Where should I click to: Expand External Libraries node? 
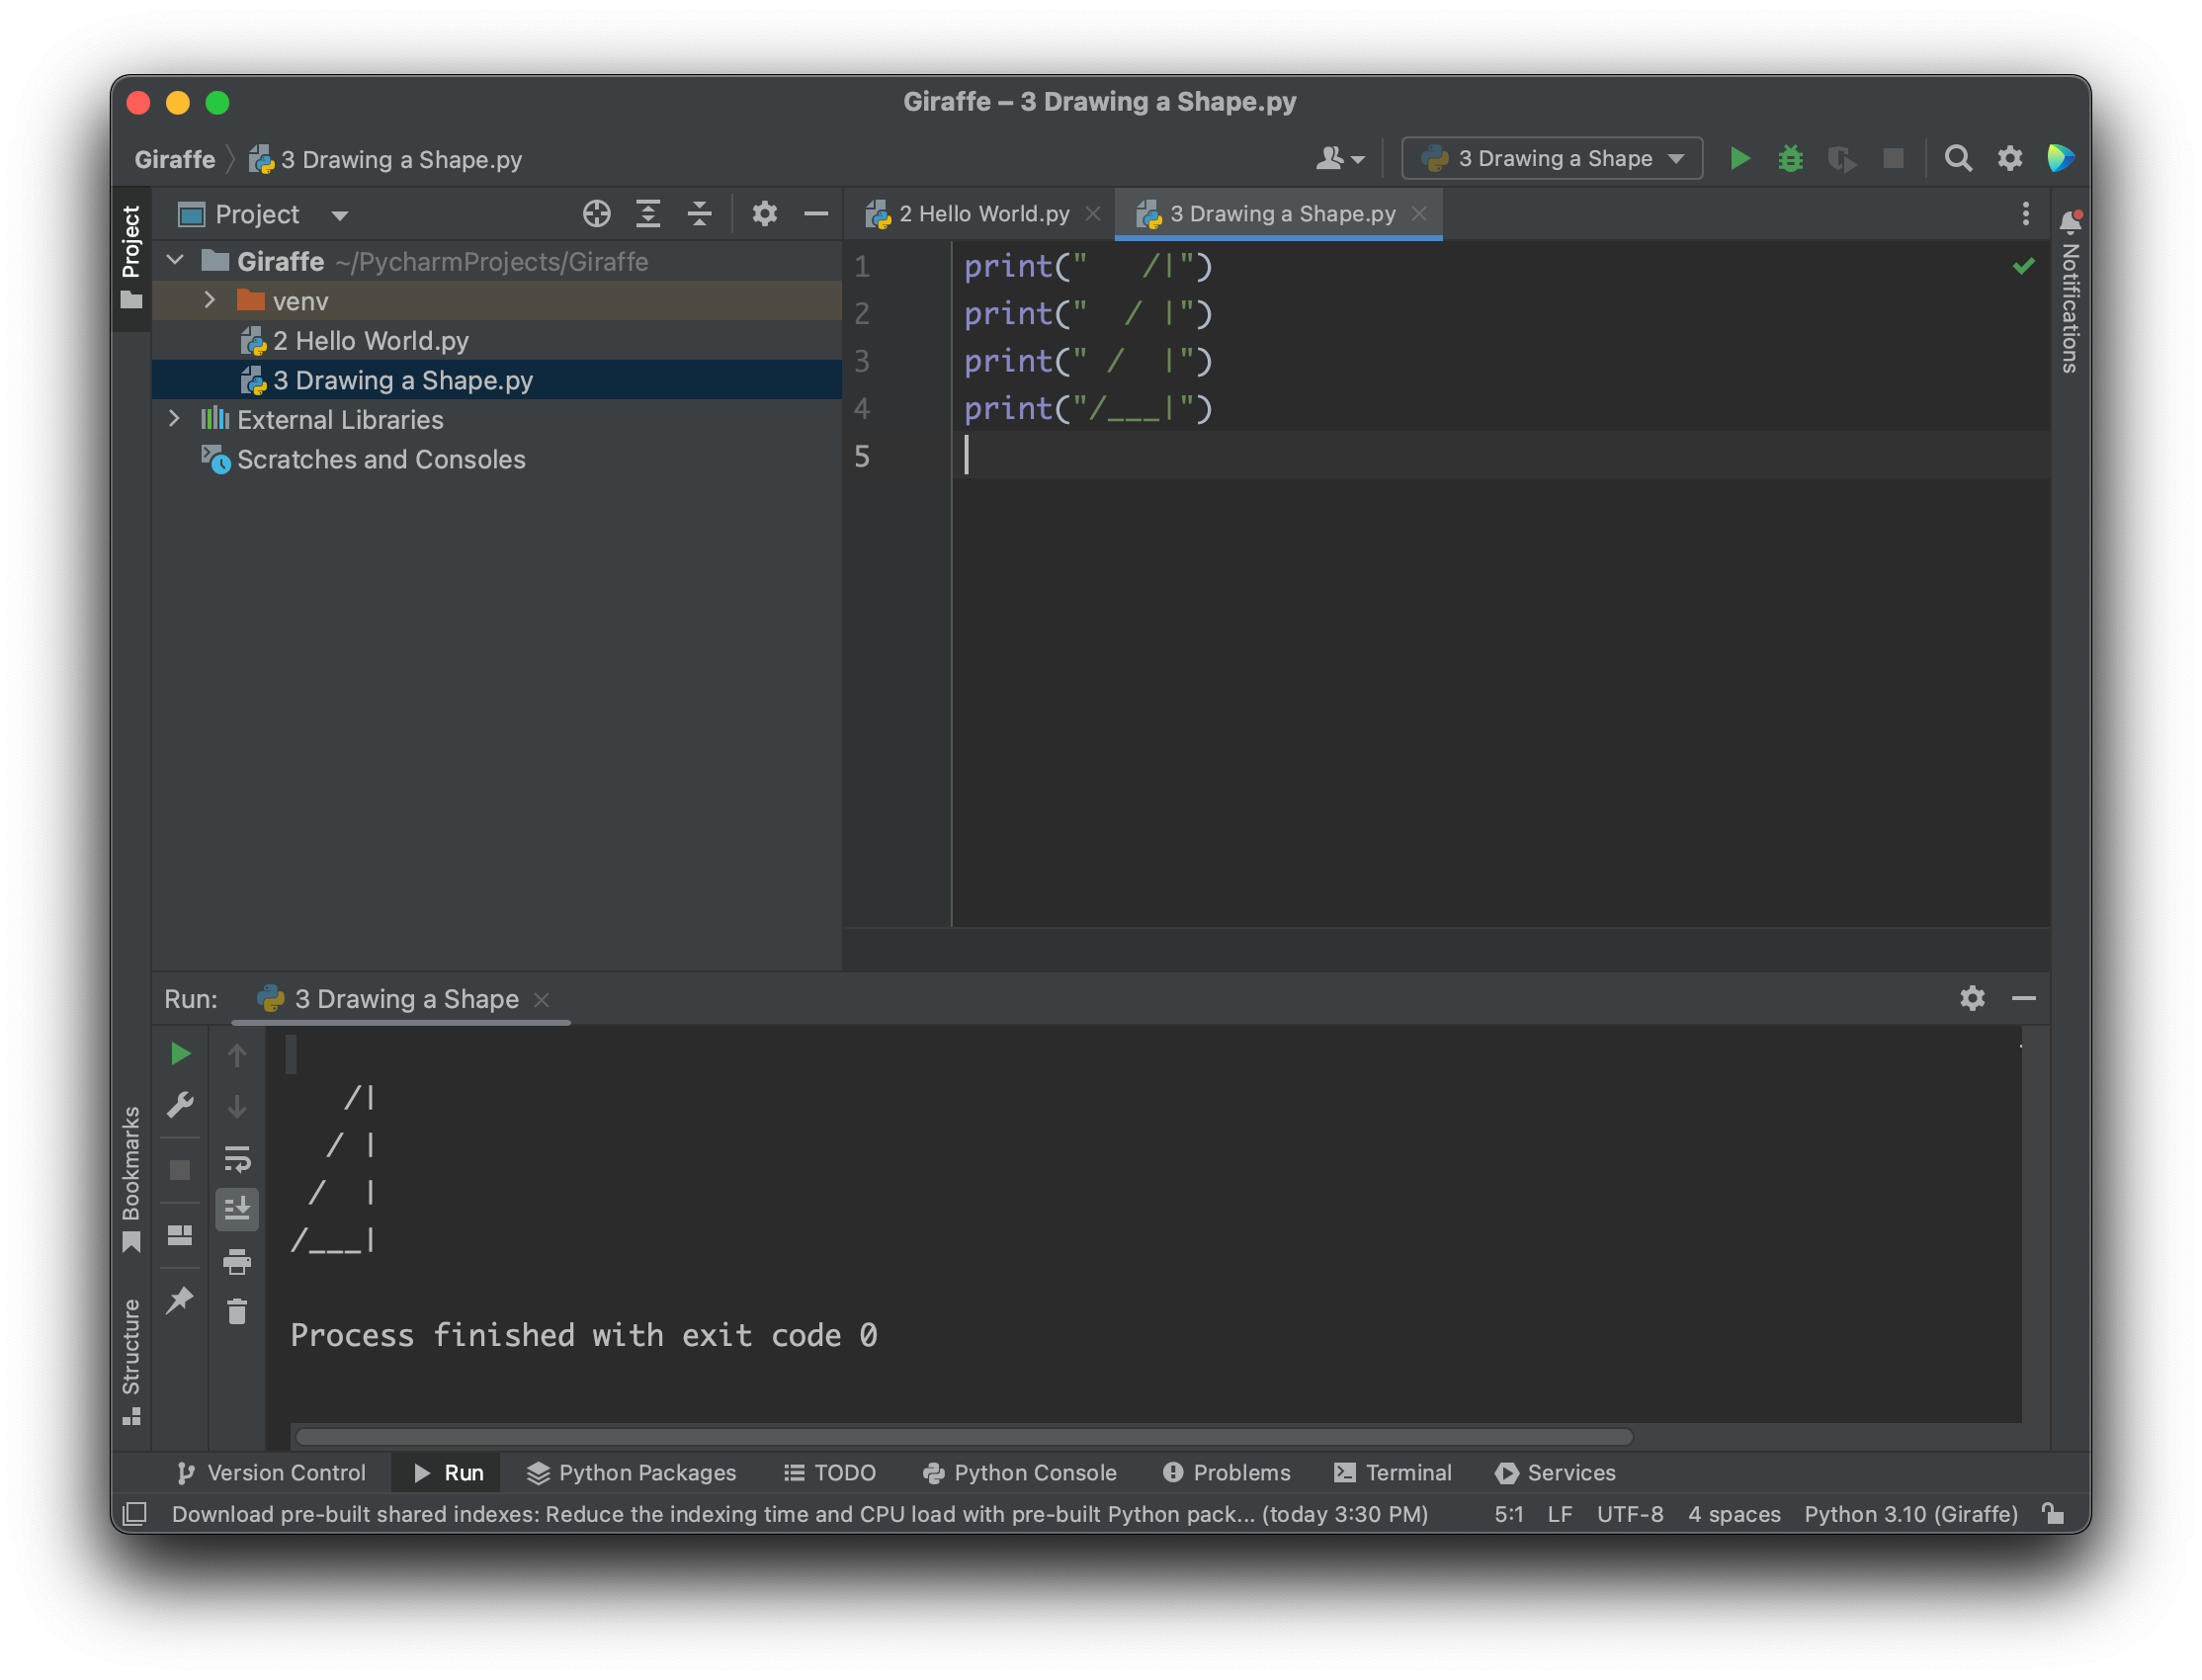coord(174,419)
